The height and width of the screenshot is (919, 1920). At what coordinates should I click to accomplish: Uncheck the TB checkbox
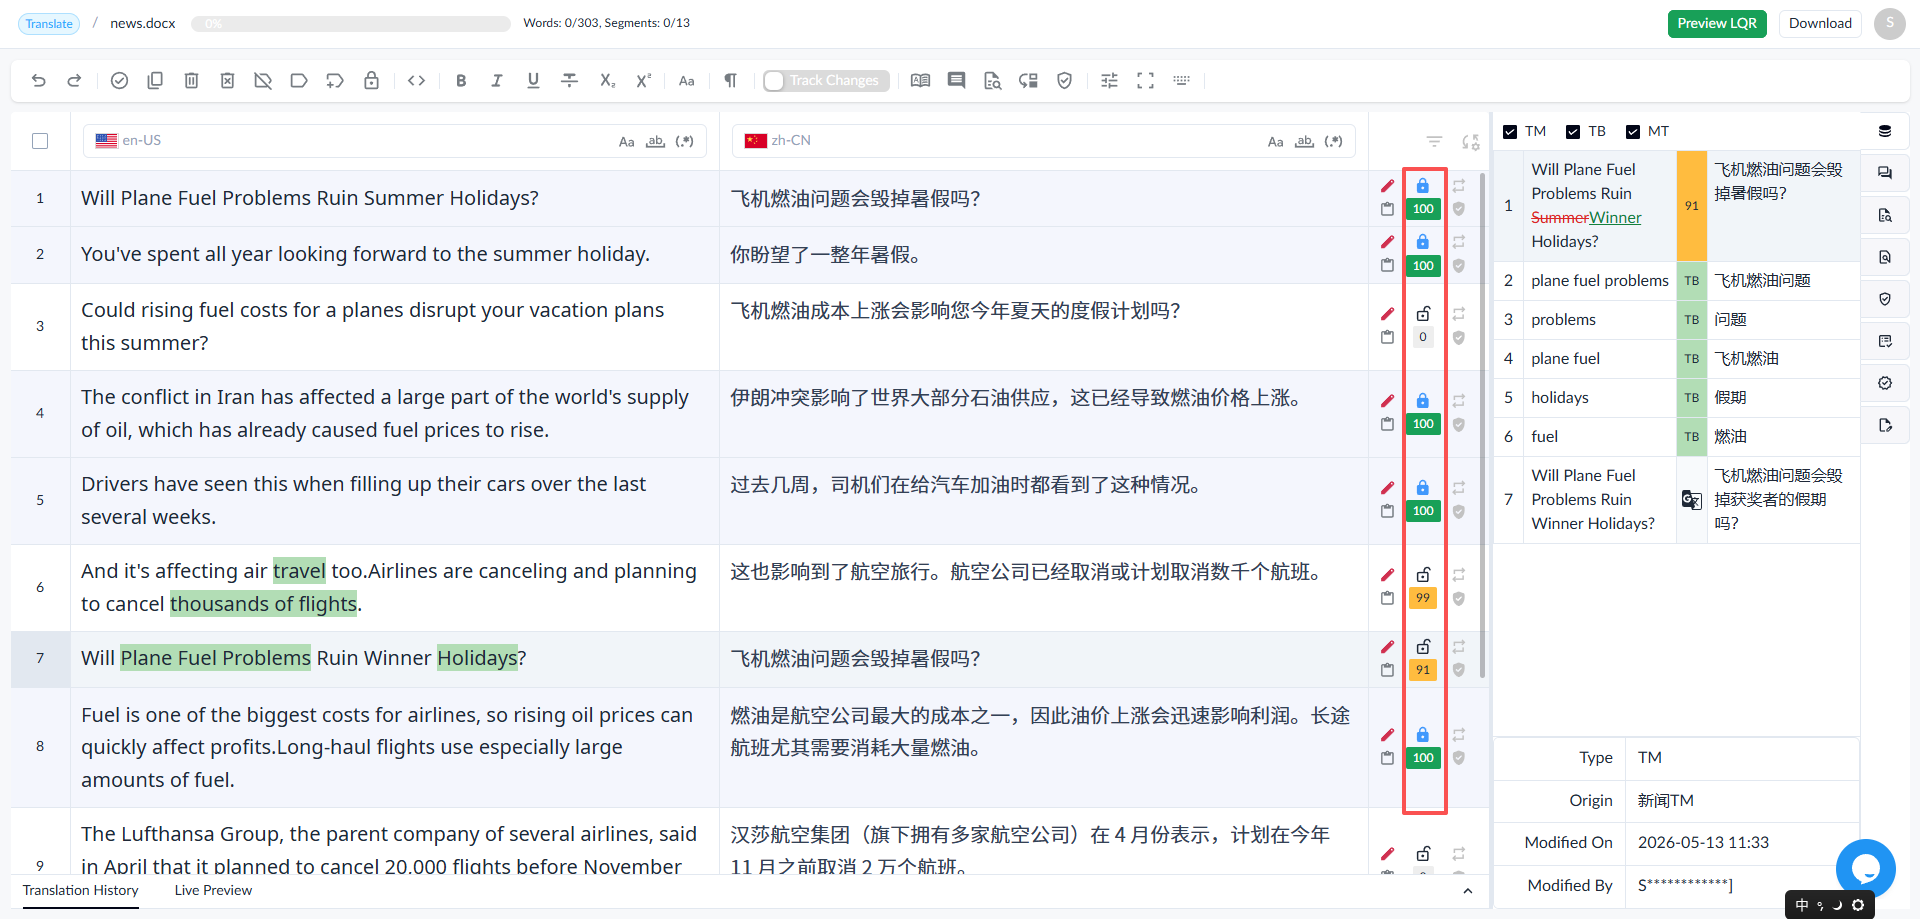tap(1573, 132)
